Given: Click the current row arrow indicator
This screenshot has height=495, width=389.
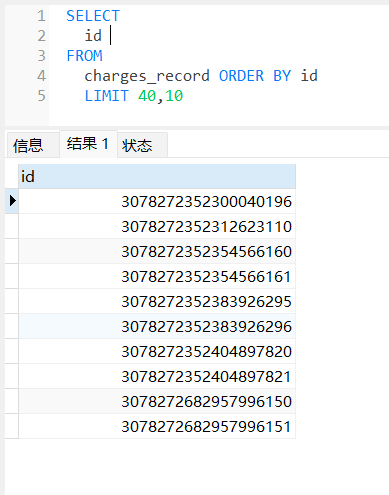Looking at the screenshot, I should (x=13, y=201).
